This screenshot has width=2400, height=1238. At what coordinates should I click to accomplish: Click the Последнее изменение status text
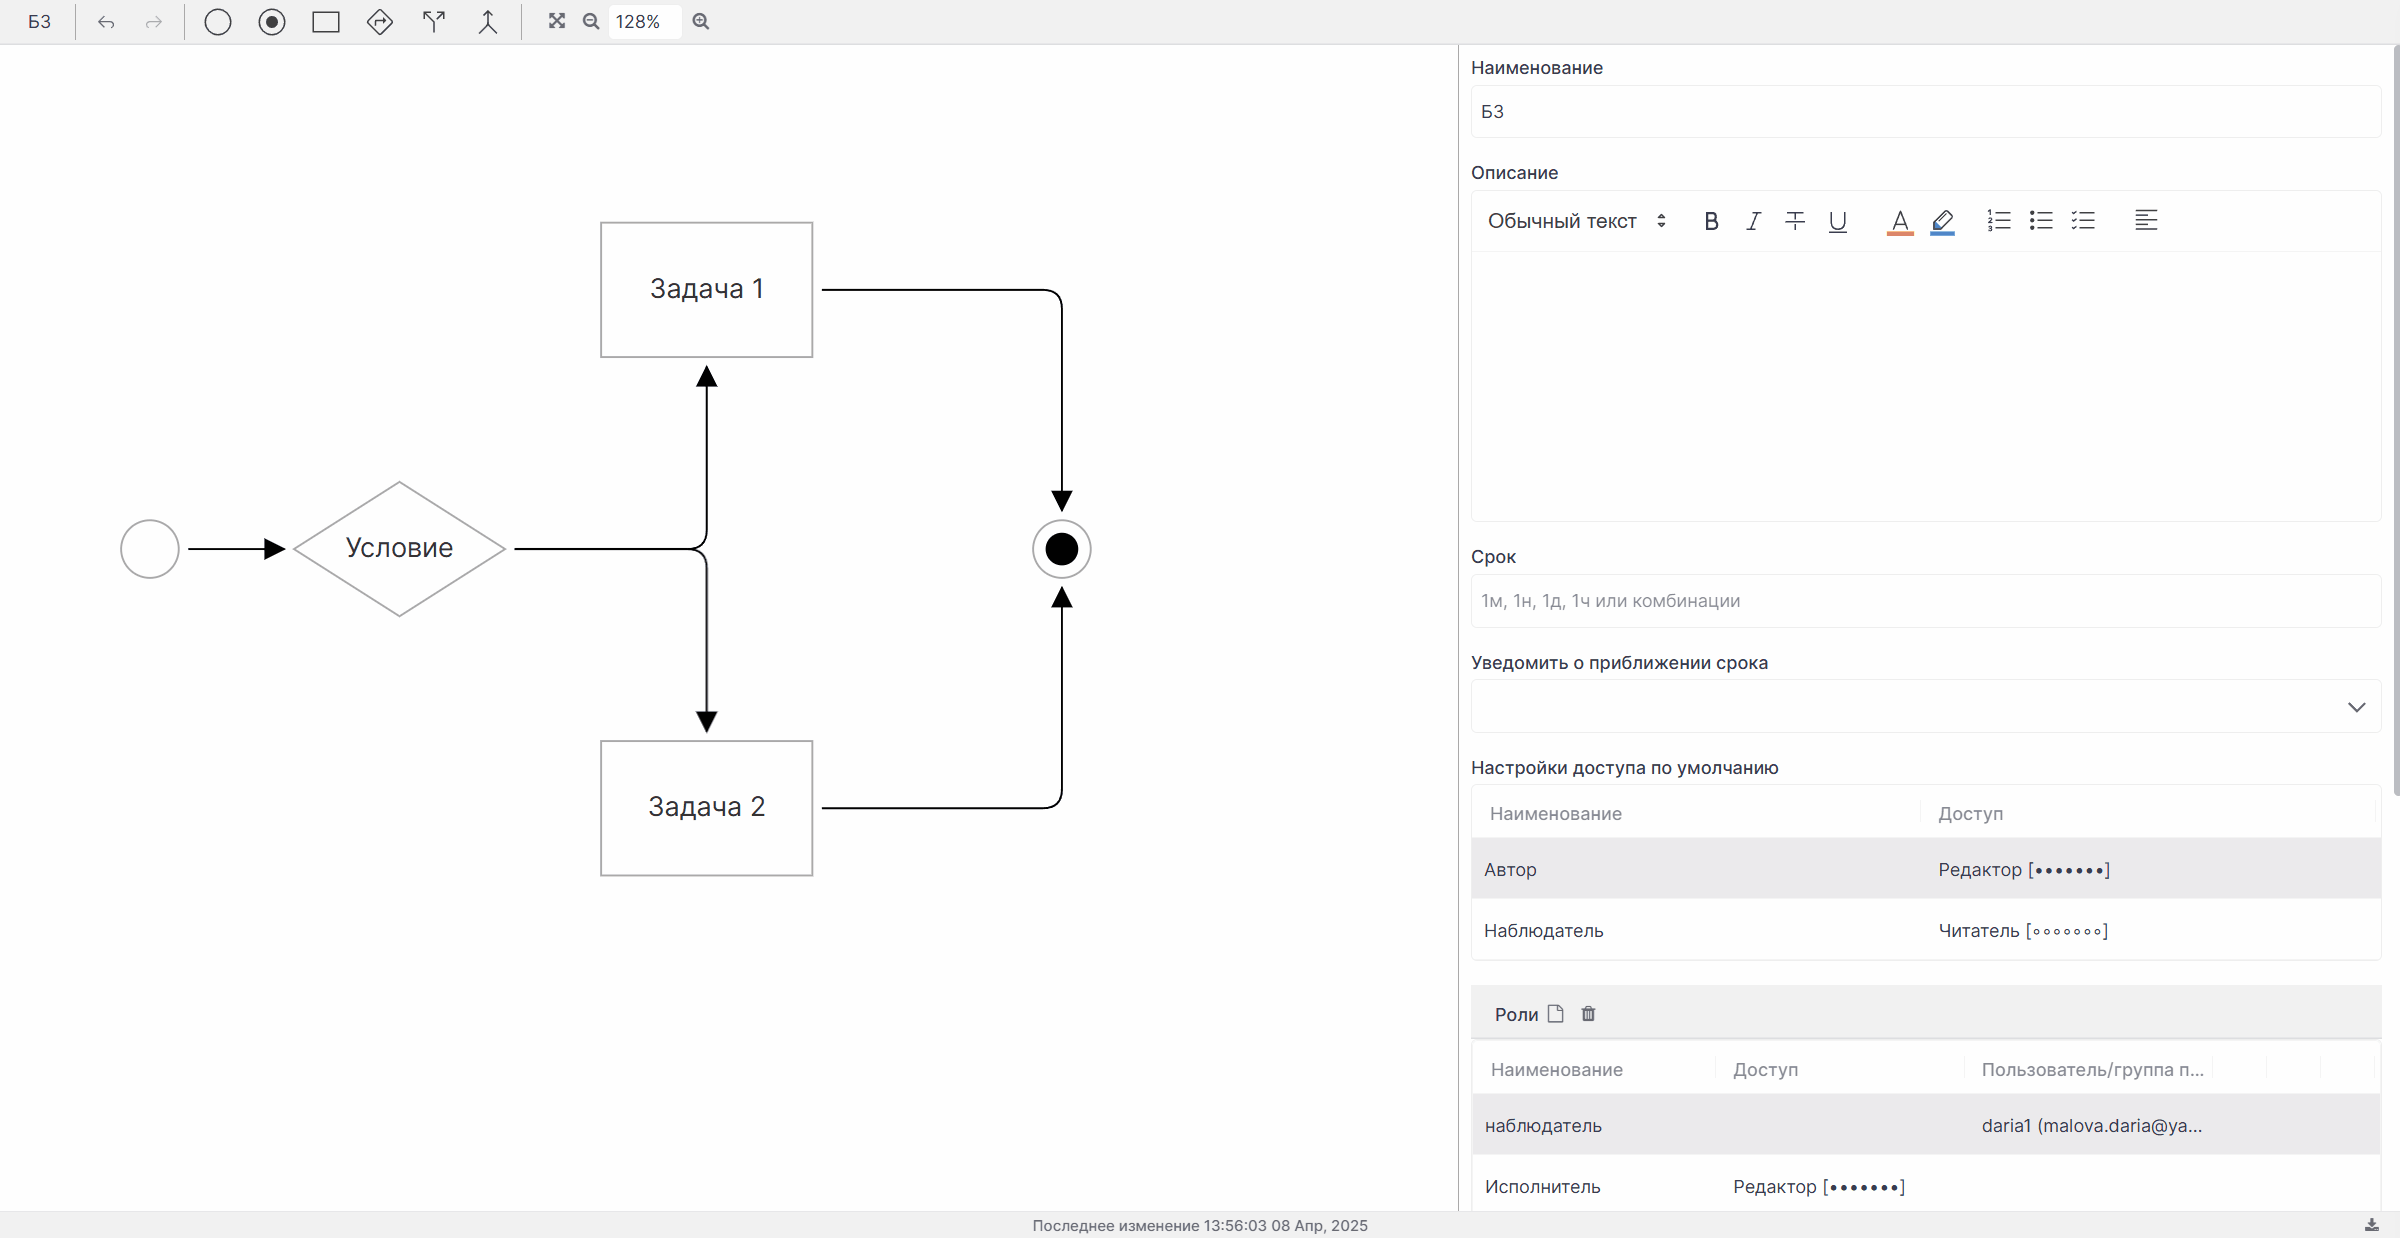coord(1200,1225)
